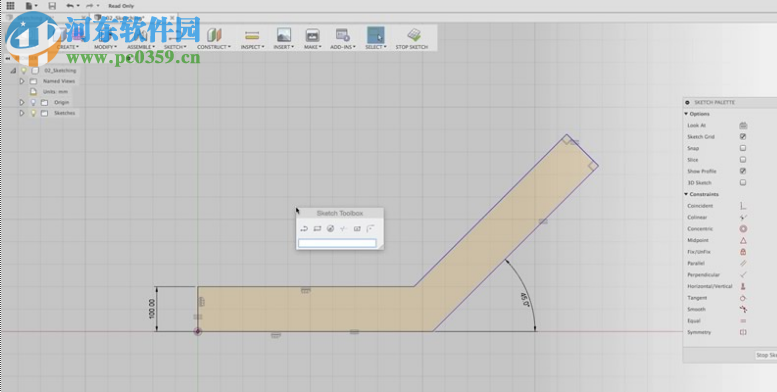This screenshot has height=392, width=777.
Task: Uncheck the Sketch Grid checkbox
Action: (x=743, y=136)
